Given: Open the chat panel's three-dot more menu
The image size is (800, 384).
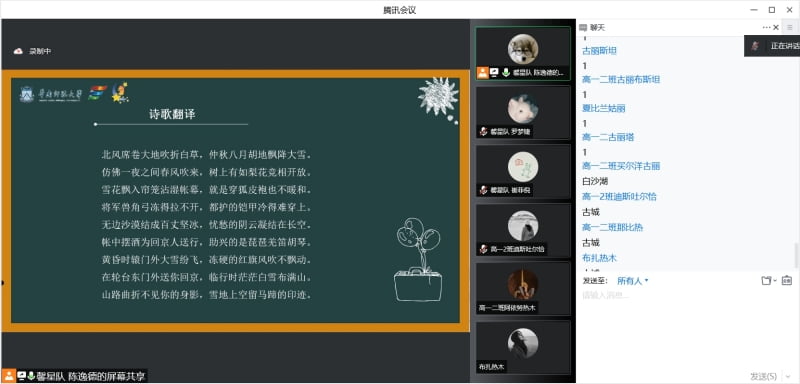Looking at the screenshot, I should [766, 28].
